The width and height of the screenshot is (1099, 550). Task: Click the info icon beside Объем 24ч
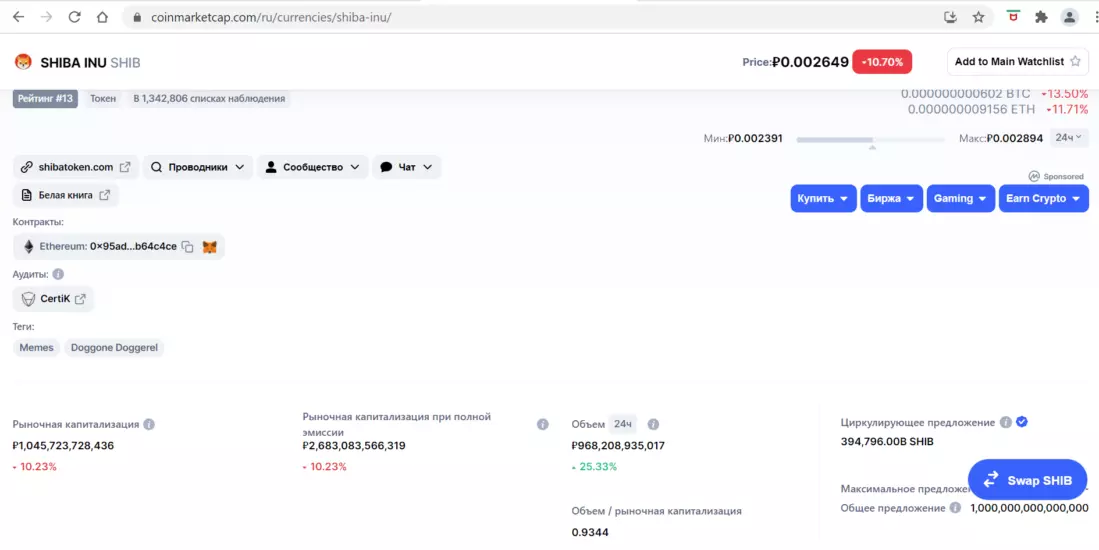click(x=653, y=424)
